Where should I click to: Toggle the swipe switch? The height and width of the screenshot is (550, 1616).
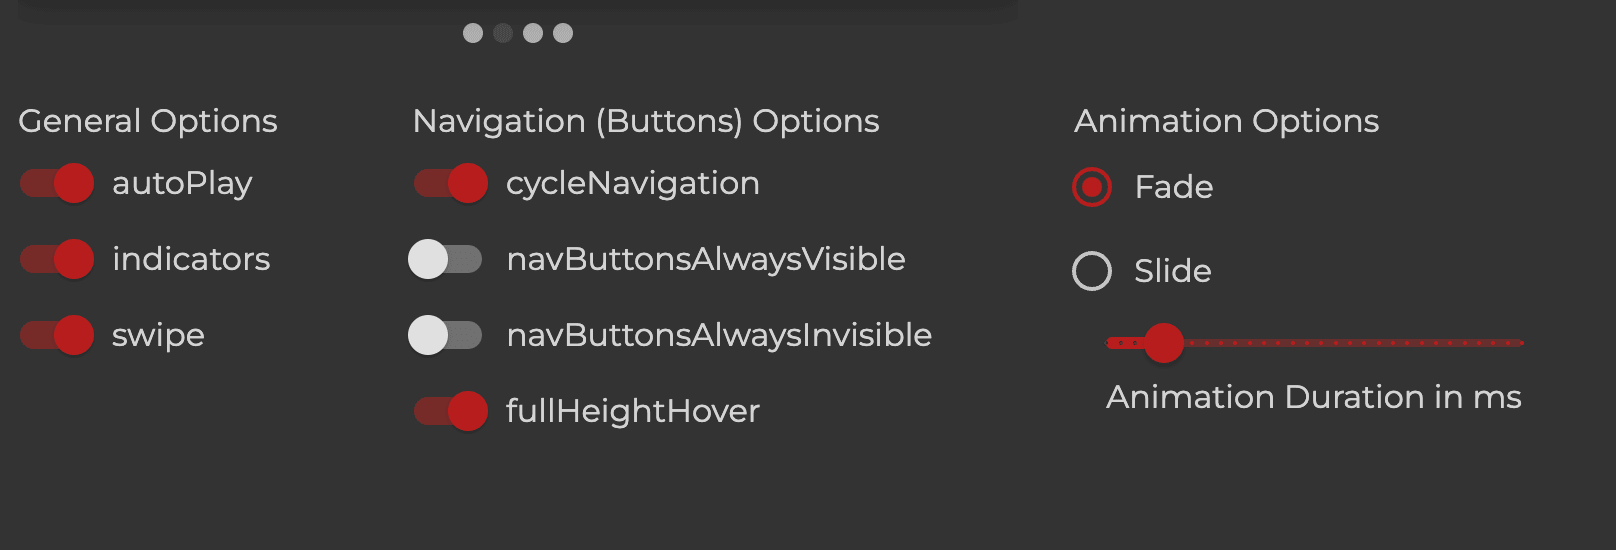pos(58,335)
